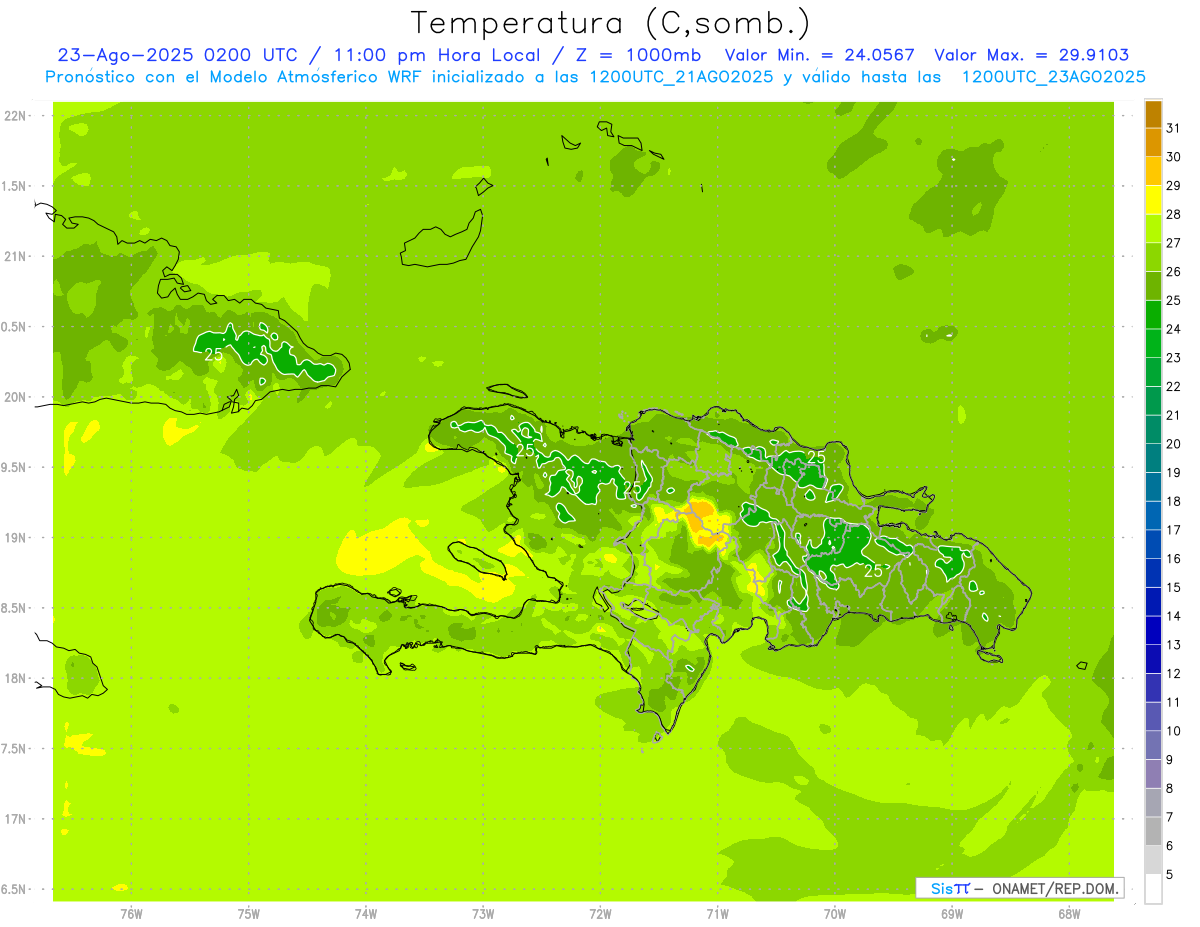Click the '70W' longitude axis label
This screenshot has height=927, width=1200.
point(834,914)
